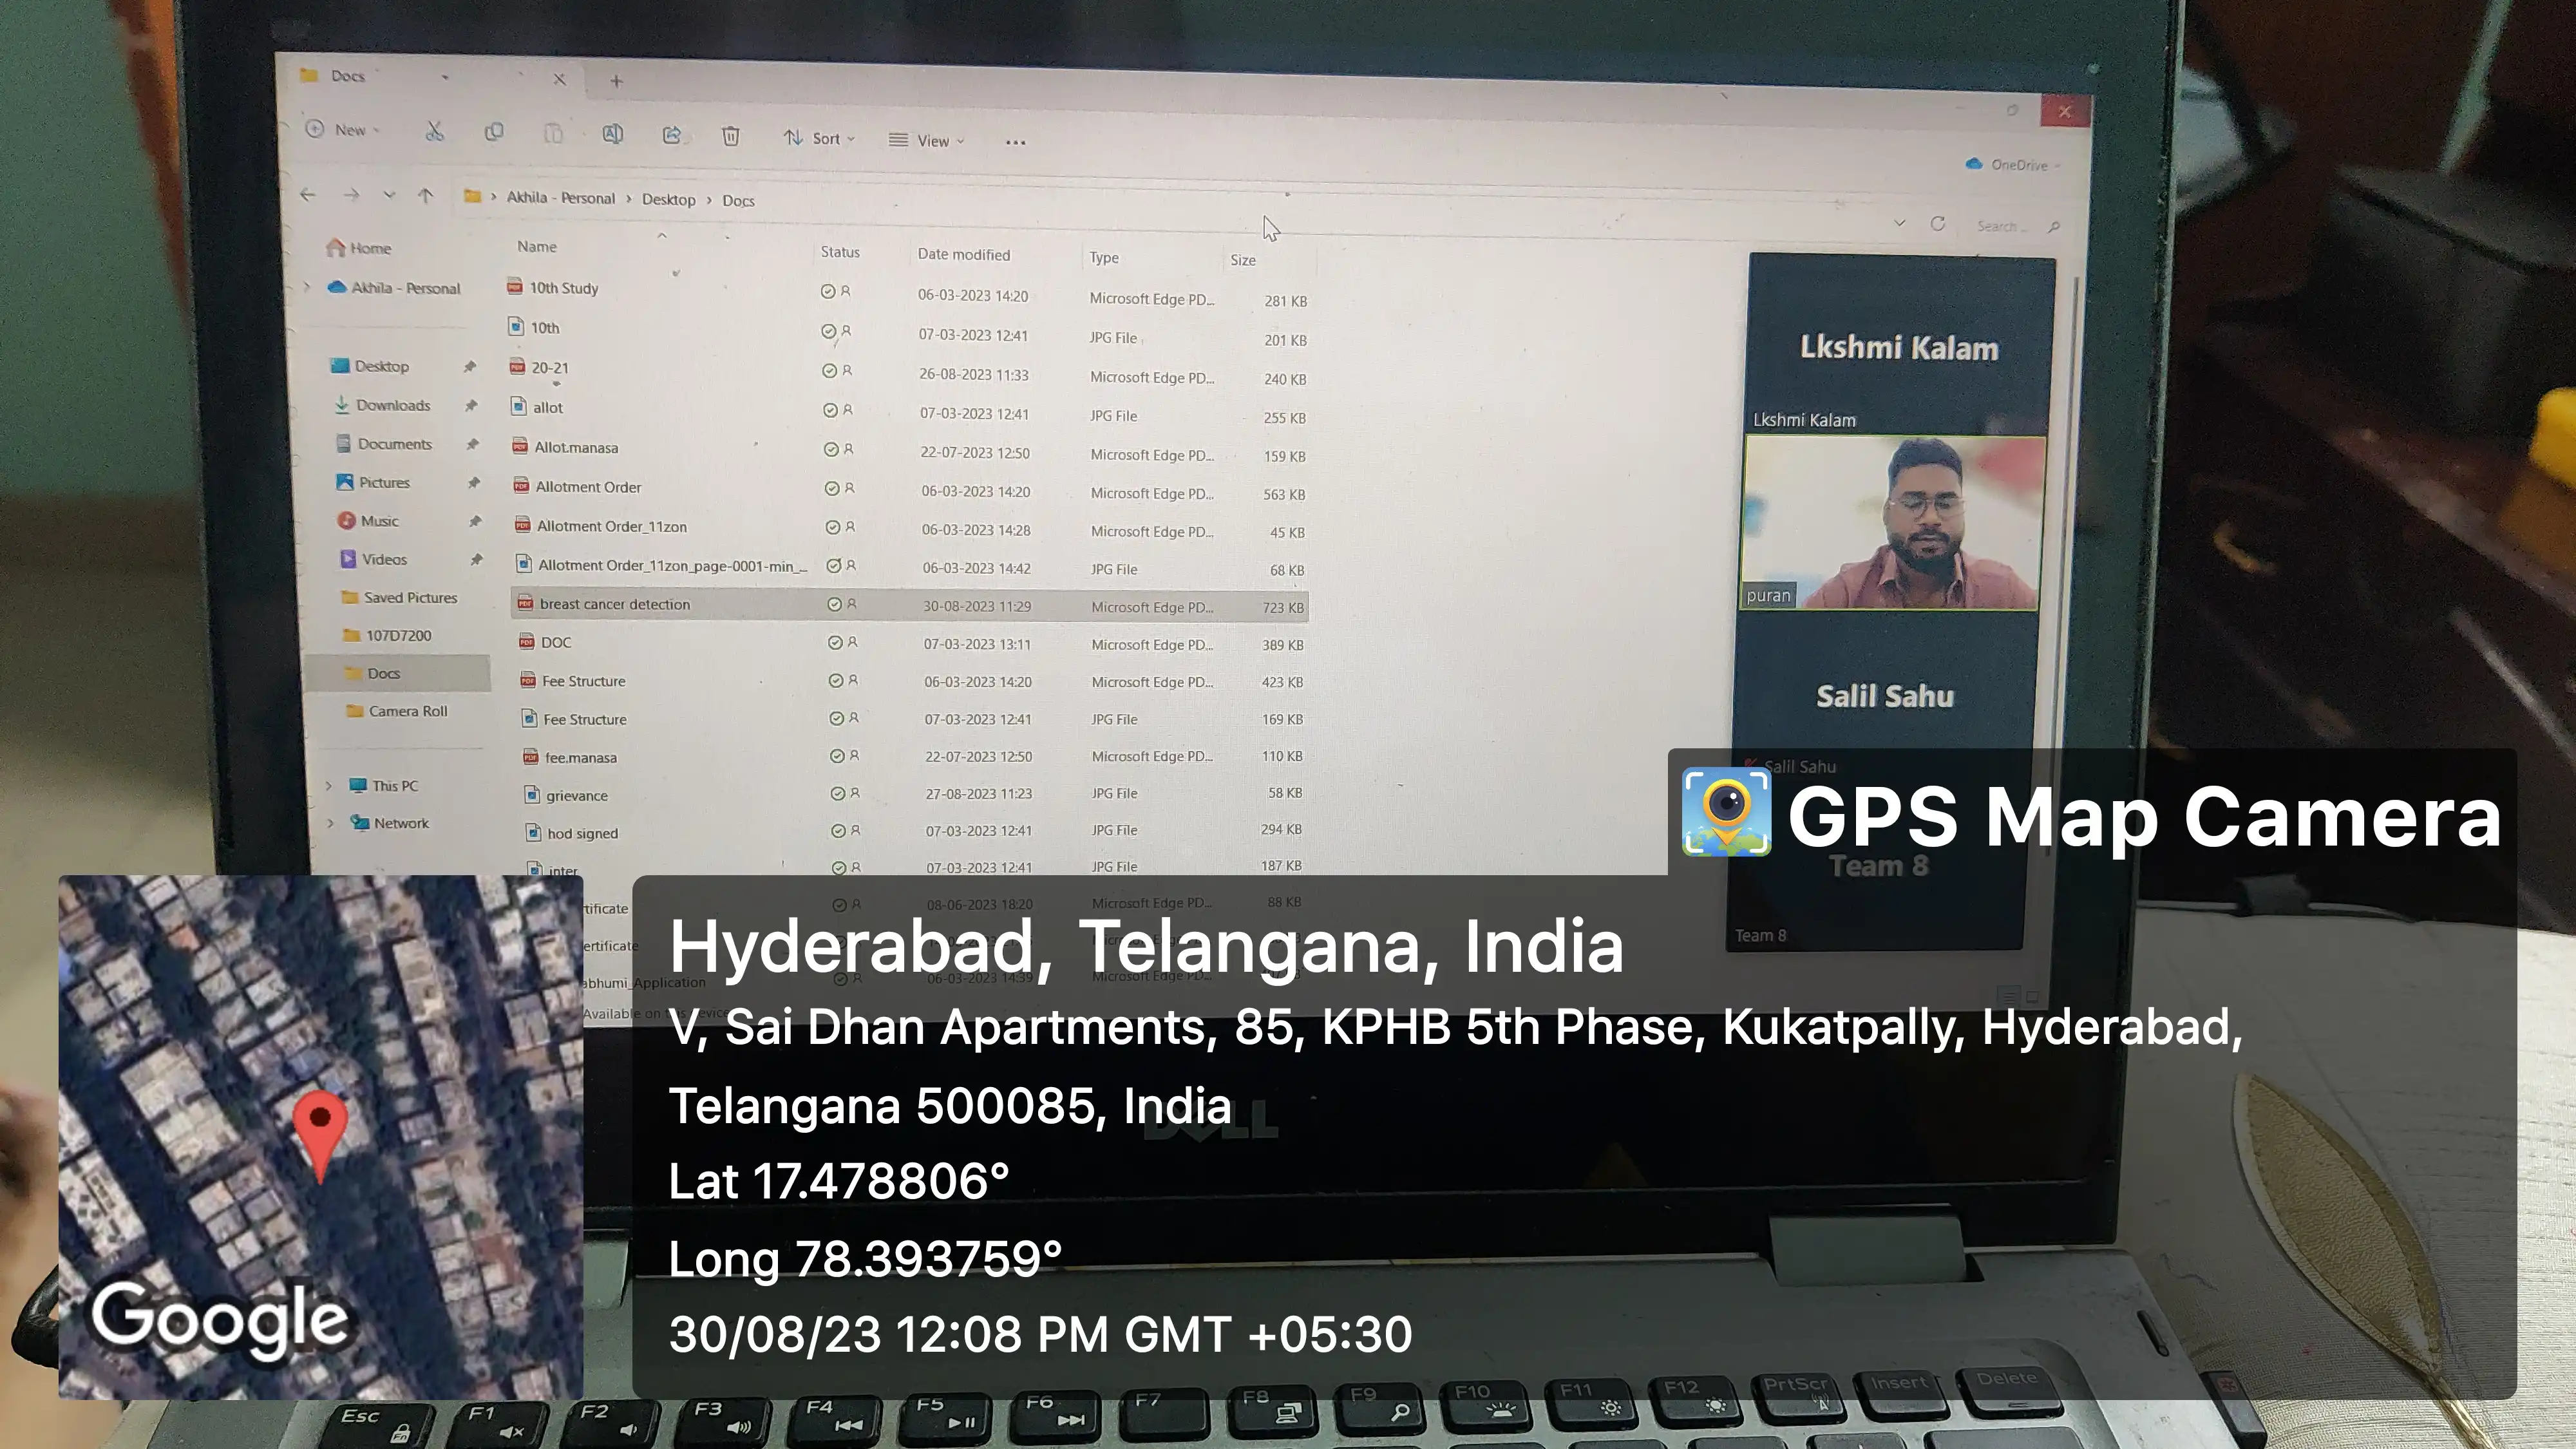Click the Delete trash icon

[731, 136]
